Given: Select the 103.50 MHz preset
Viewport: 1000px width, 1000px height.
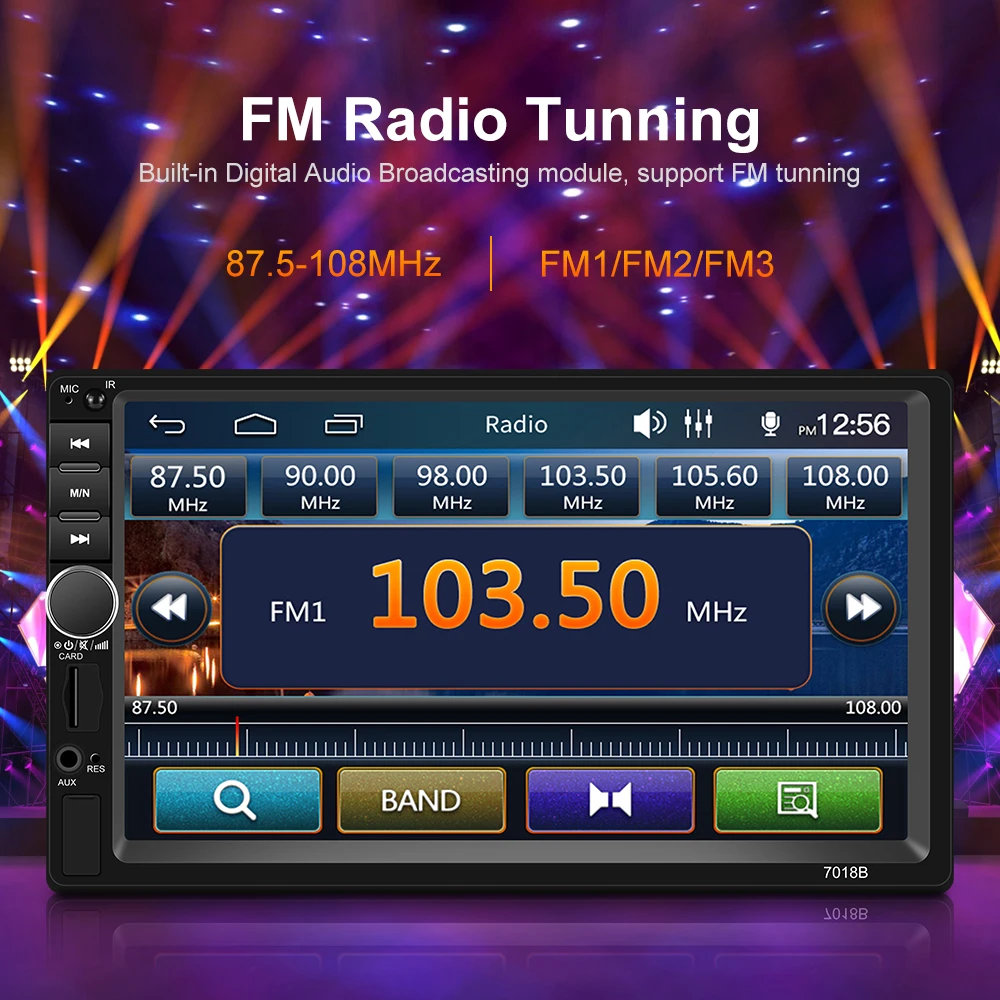Looking at the screenshot, I should (582, 487).
